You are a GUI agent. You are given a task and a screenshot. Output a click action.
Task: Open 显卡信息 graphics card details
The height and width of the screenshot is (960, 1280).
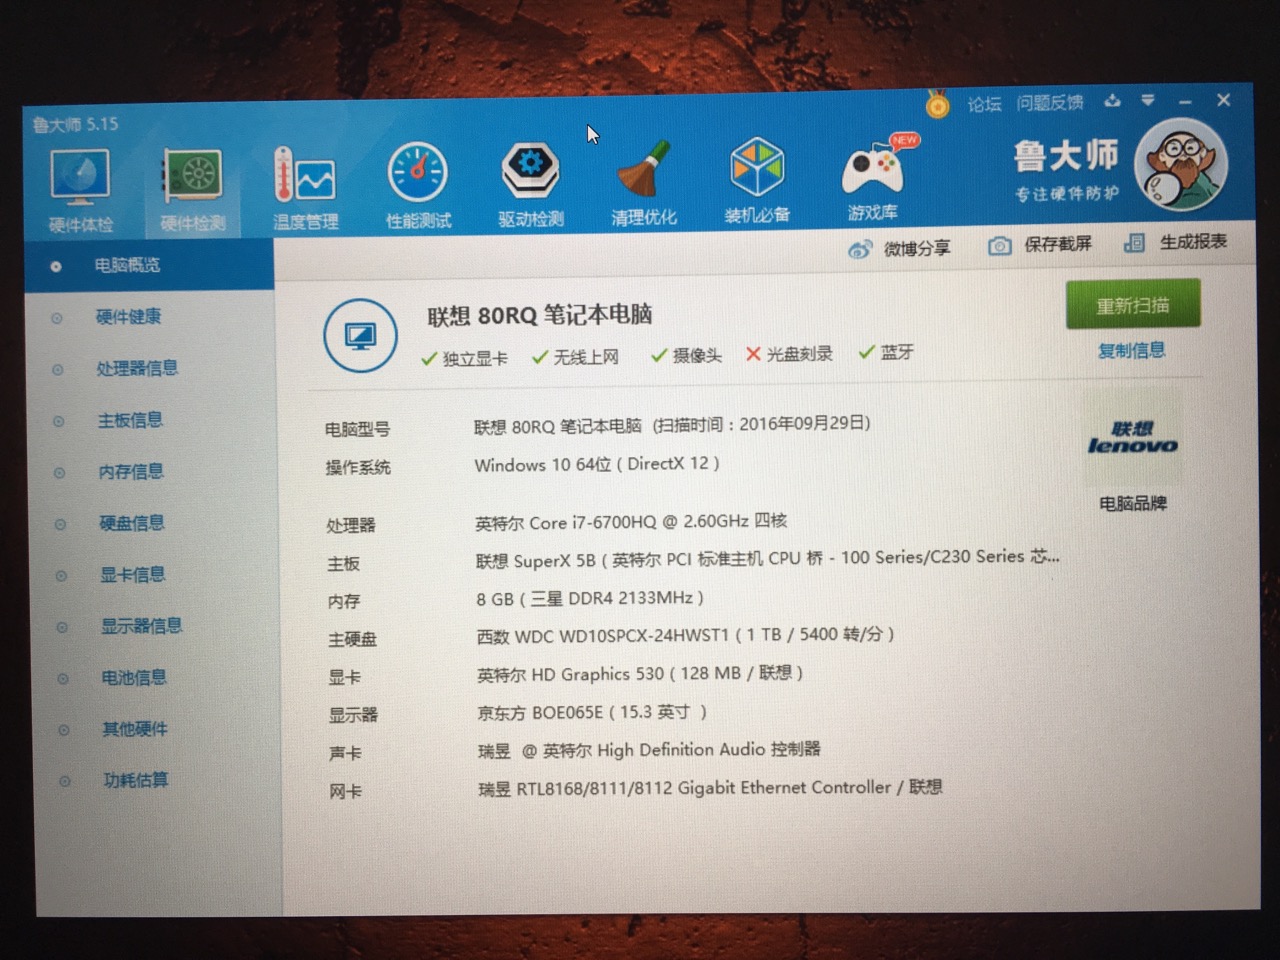[131, 575]
